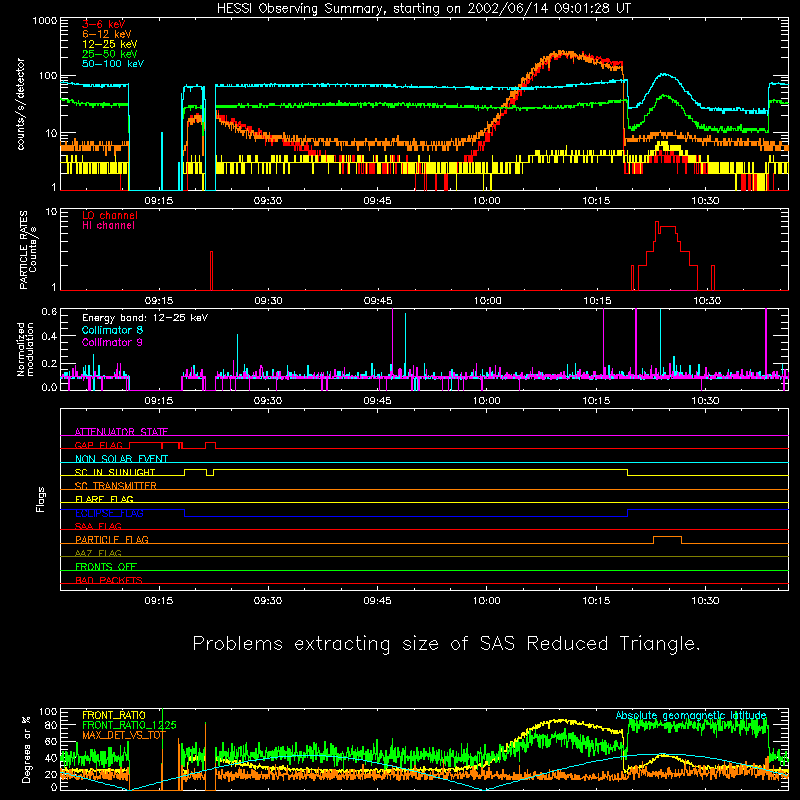800x800 pixels.
Task: Click the SAA_FLAG label
Action: coord(98,526)
